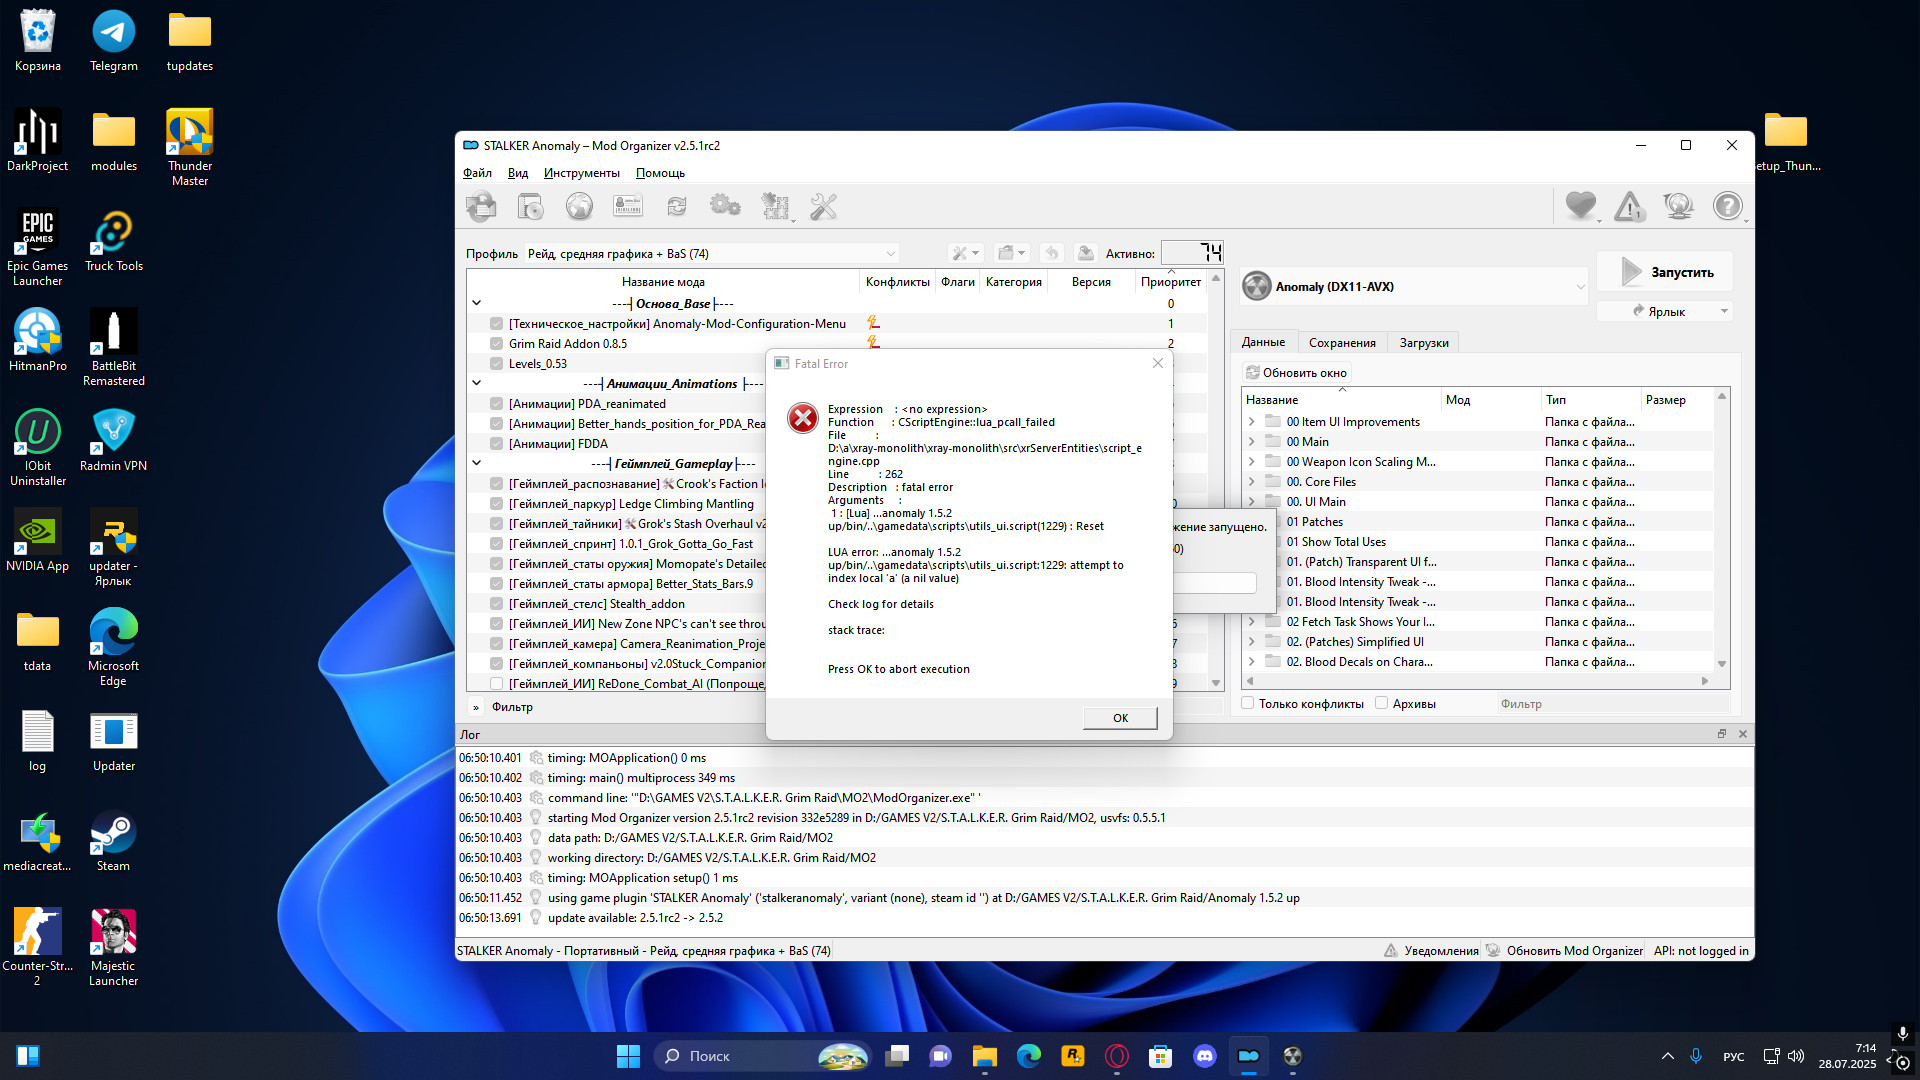Switch to the Сохранения tab

coord(1342,343)
